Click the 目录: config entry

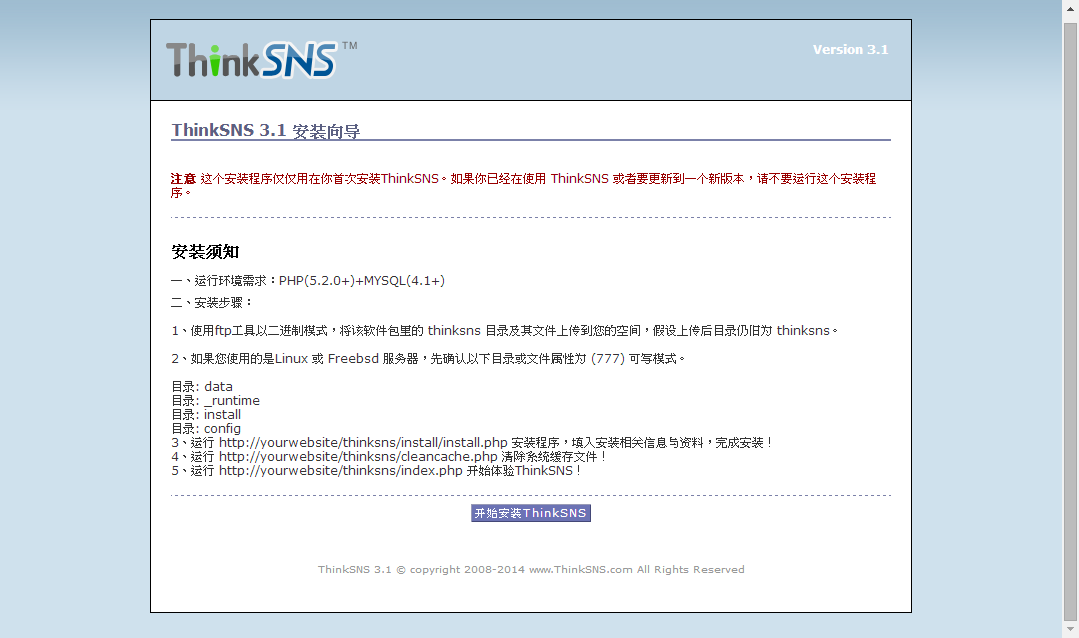coord(206,428)
